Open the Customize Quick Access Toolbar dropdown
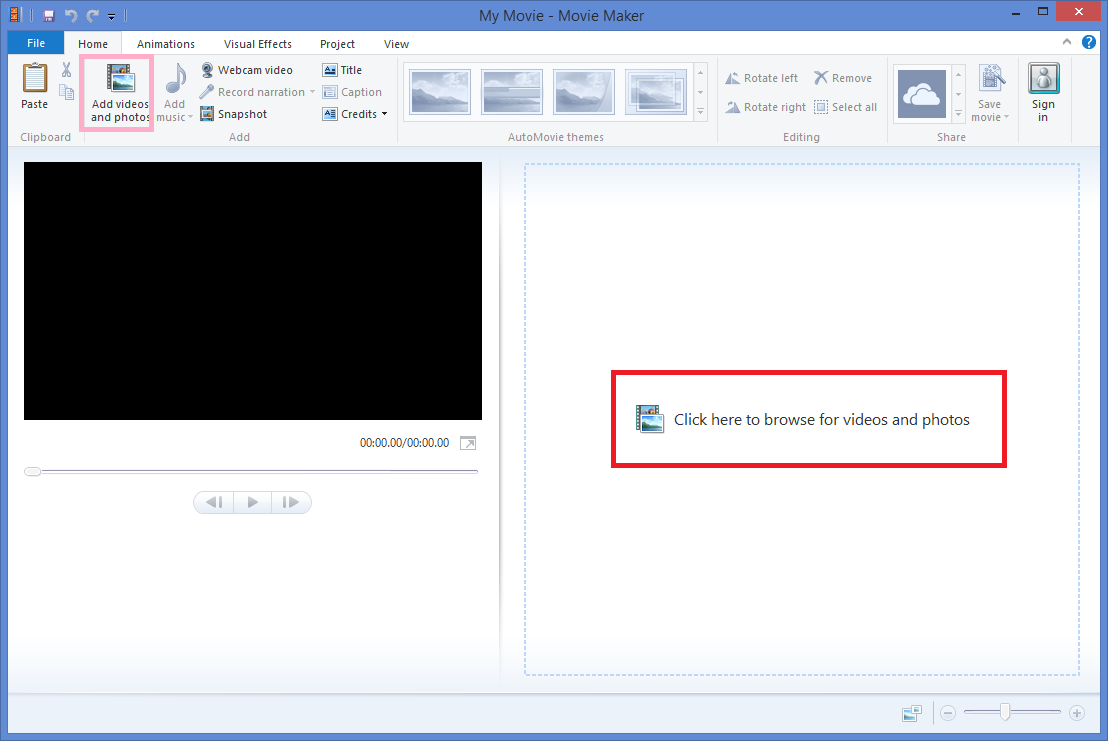This screenshot has width=1108, height=741. click(111, 16)
